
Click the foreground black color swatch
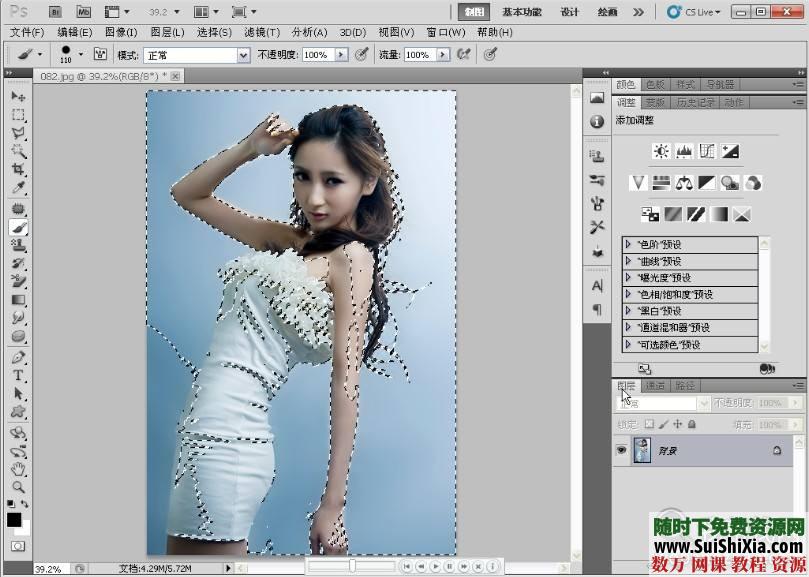tap(14, 519)
